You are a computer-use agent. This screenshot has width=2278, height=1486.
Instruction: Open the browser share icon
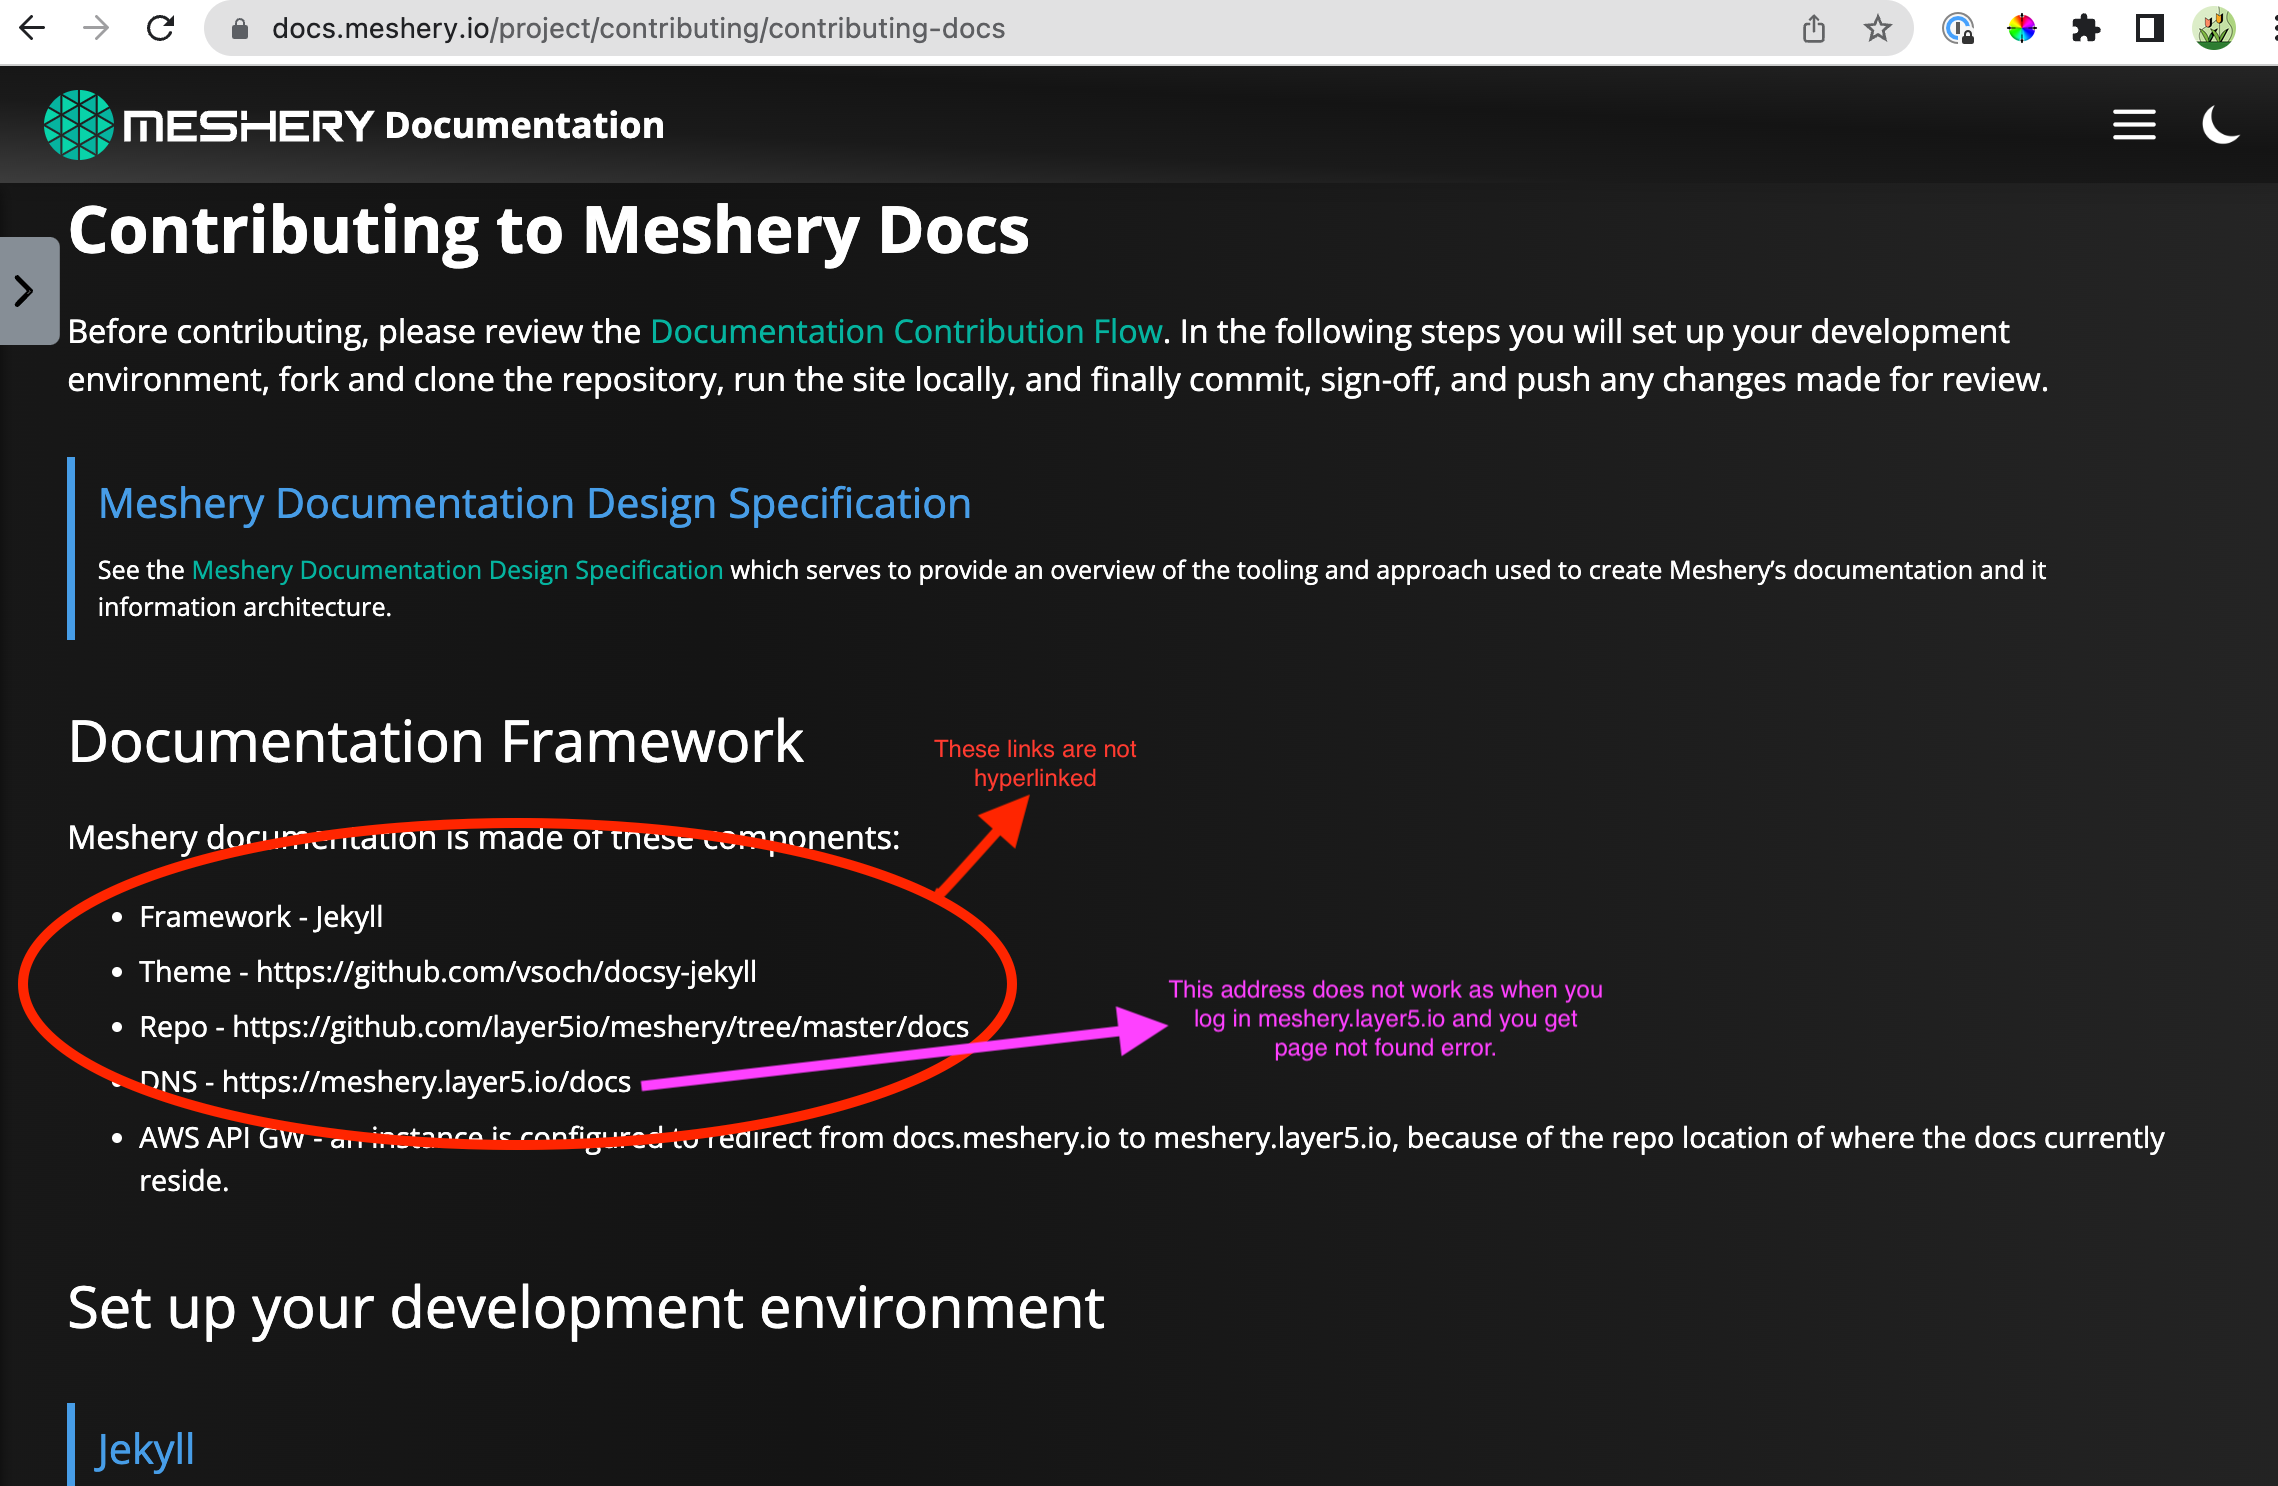[x=1814, y=28]
